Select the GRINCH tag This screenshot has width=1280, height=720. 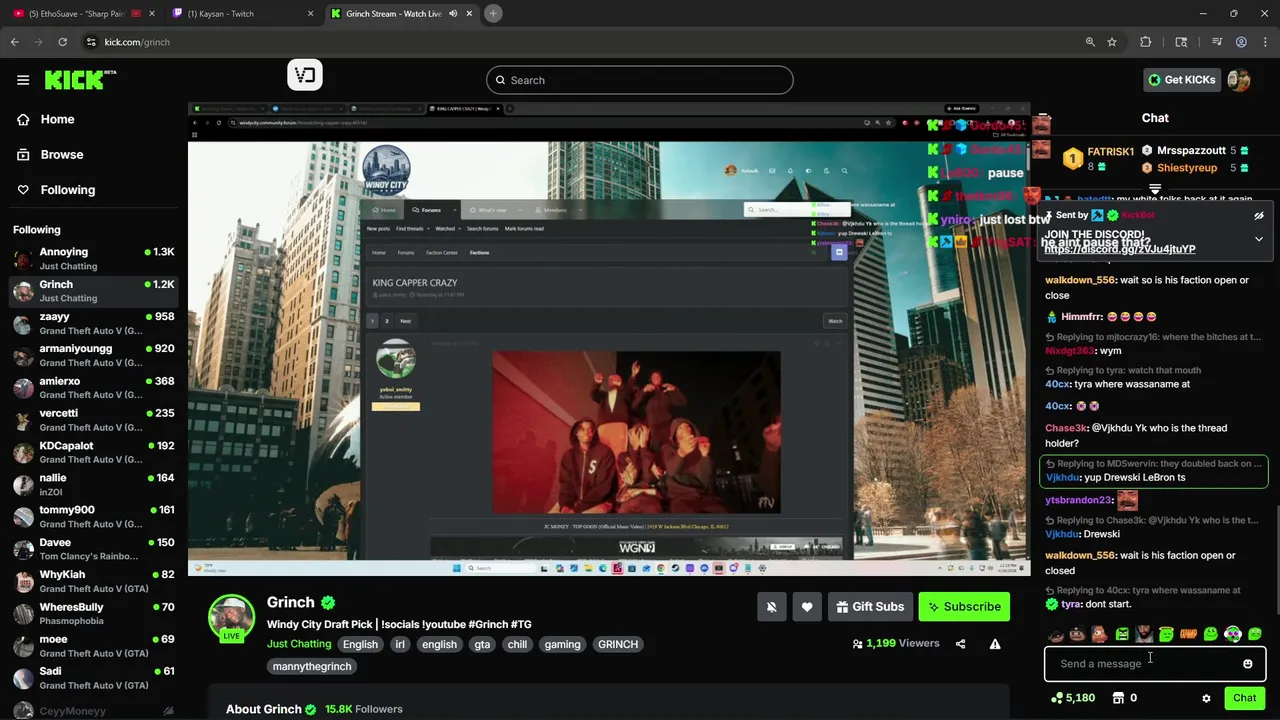click(x=618, y=644)
